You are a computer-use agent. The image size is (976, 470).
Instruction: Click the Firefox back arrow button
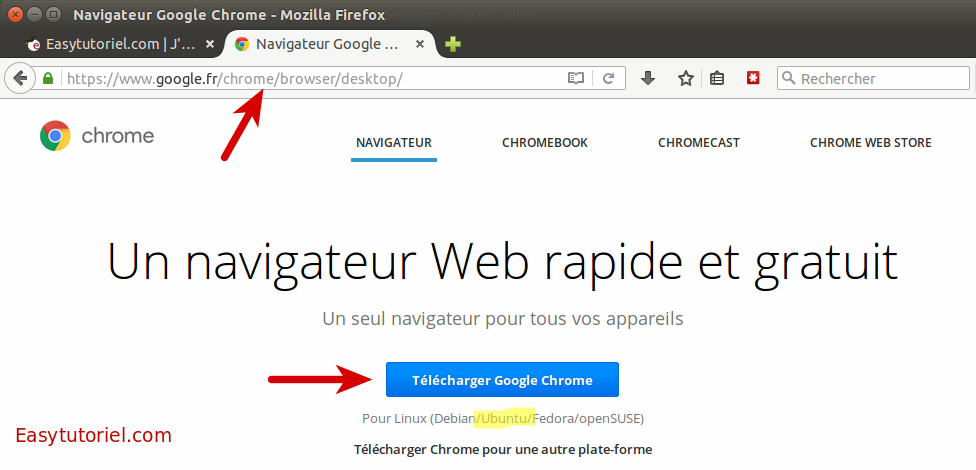point(20,78)
